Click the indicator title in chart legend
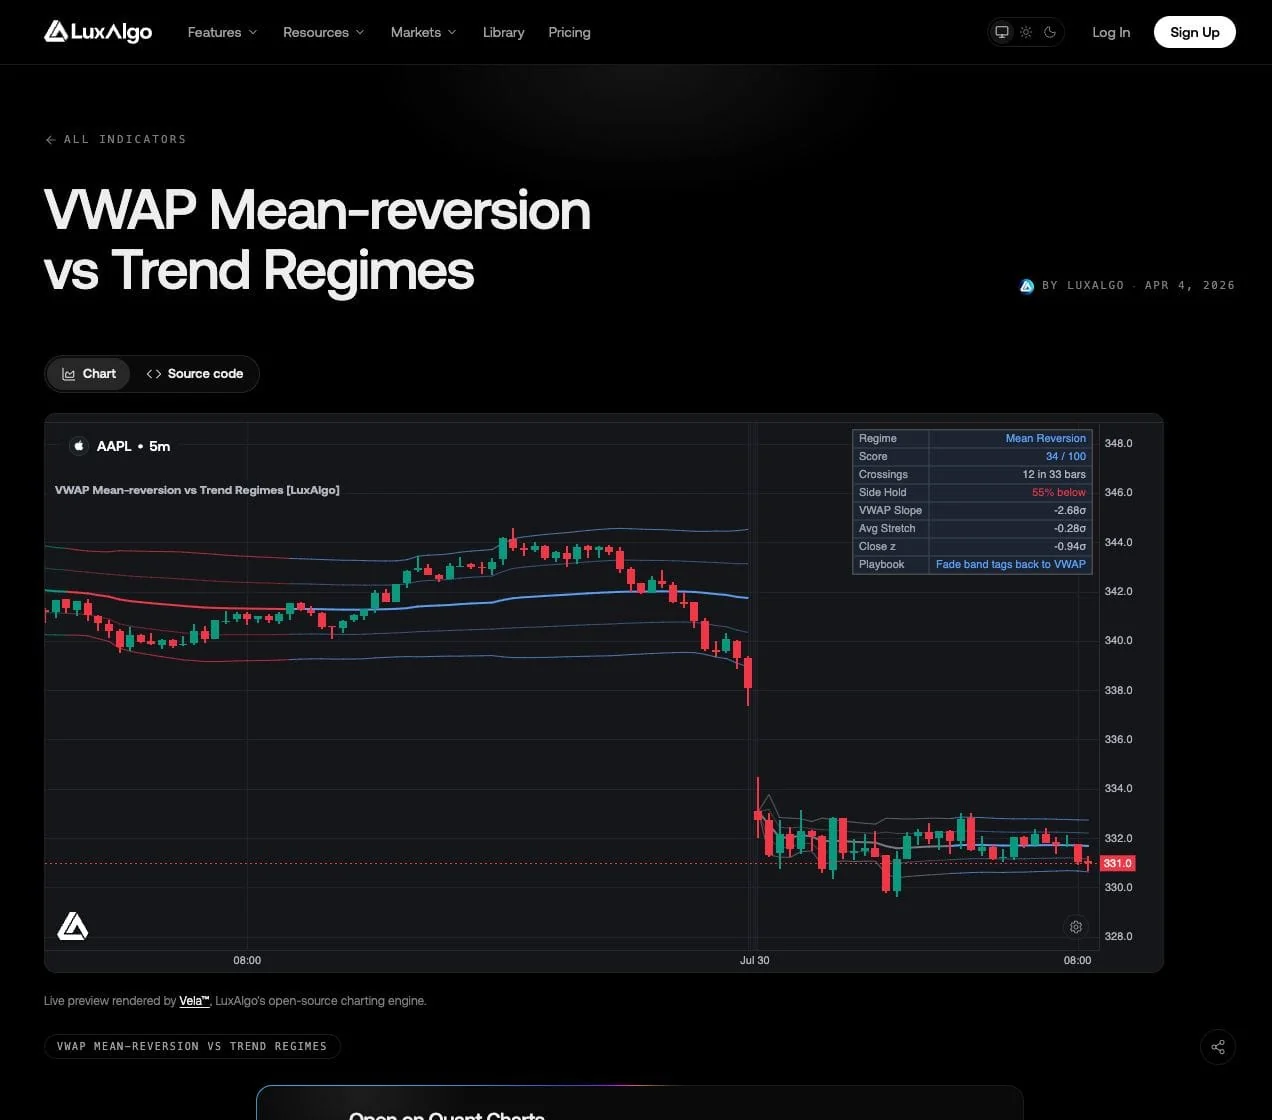The width and height of the screenshot is (1272, 1120). point(197,490)
